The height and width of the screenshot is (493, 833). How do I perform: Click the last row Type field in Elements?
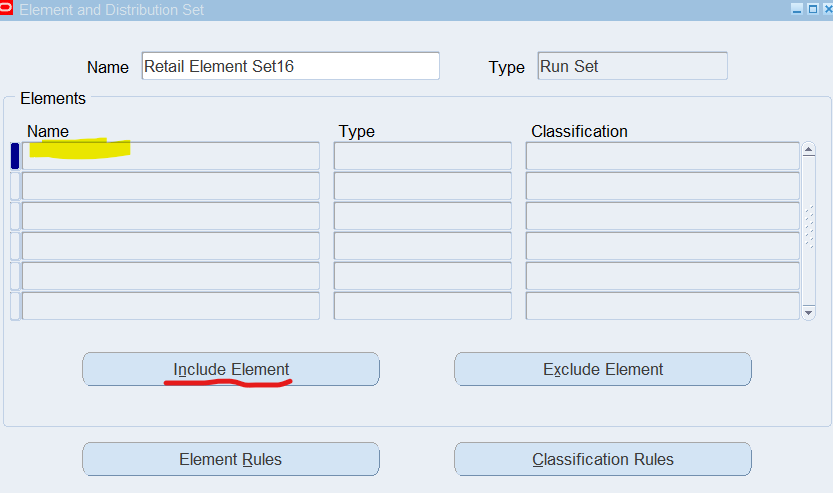pyautogui.click(x=422, y=306)
